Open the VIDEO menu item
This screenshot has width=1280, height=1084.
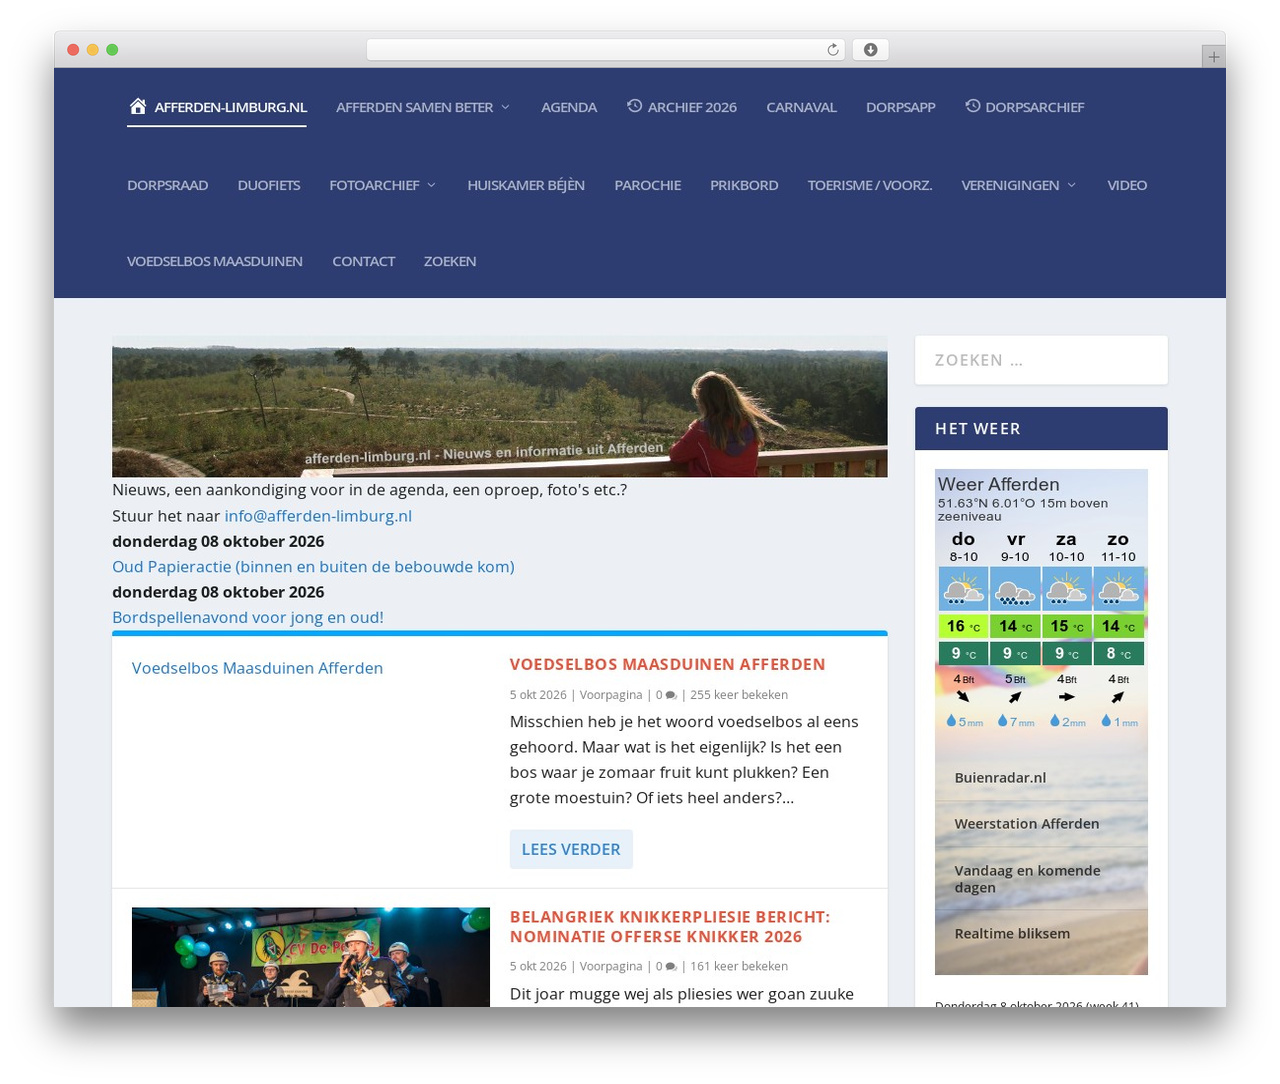(1127, 185)
